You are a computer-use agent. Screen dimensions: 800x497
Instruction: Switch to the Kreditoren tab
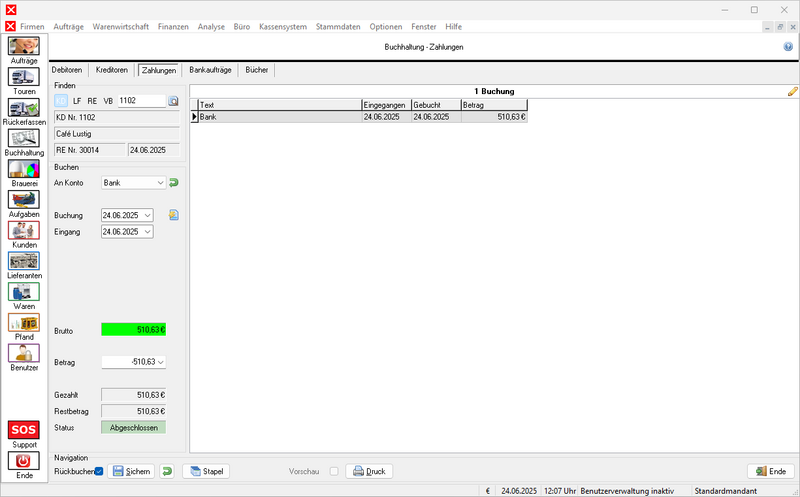112,70
